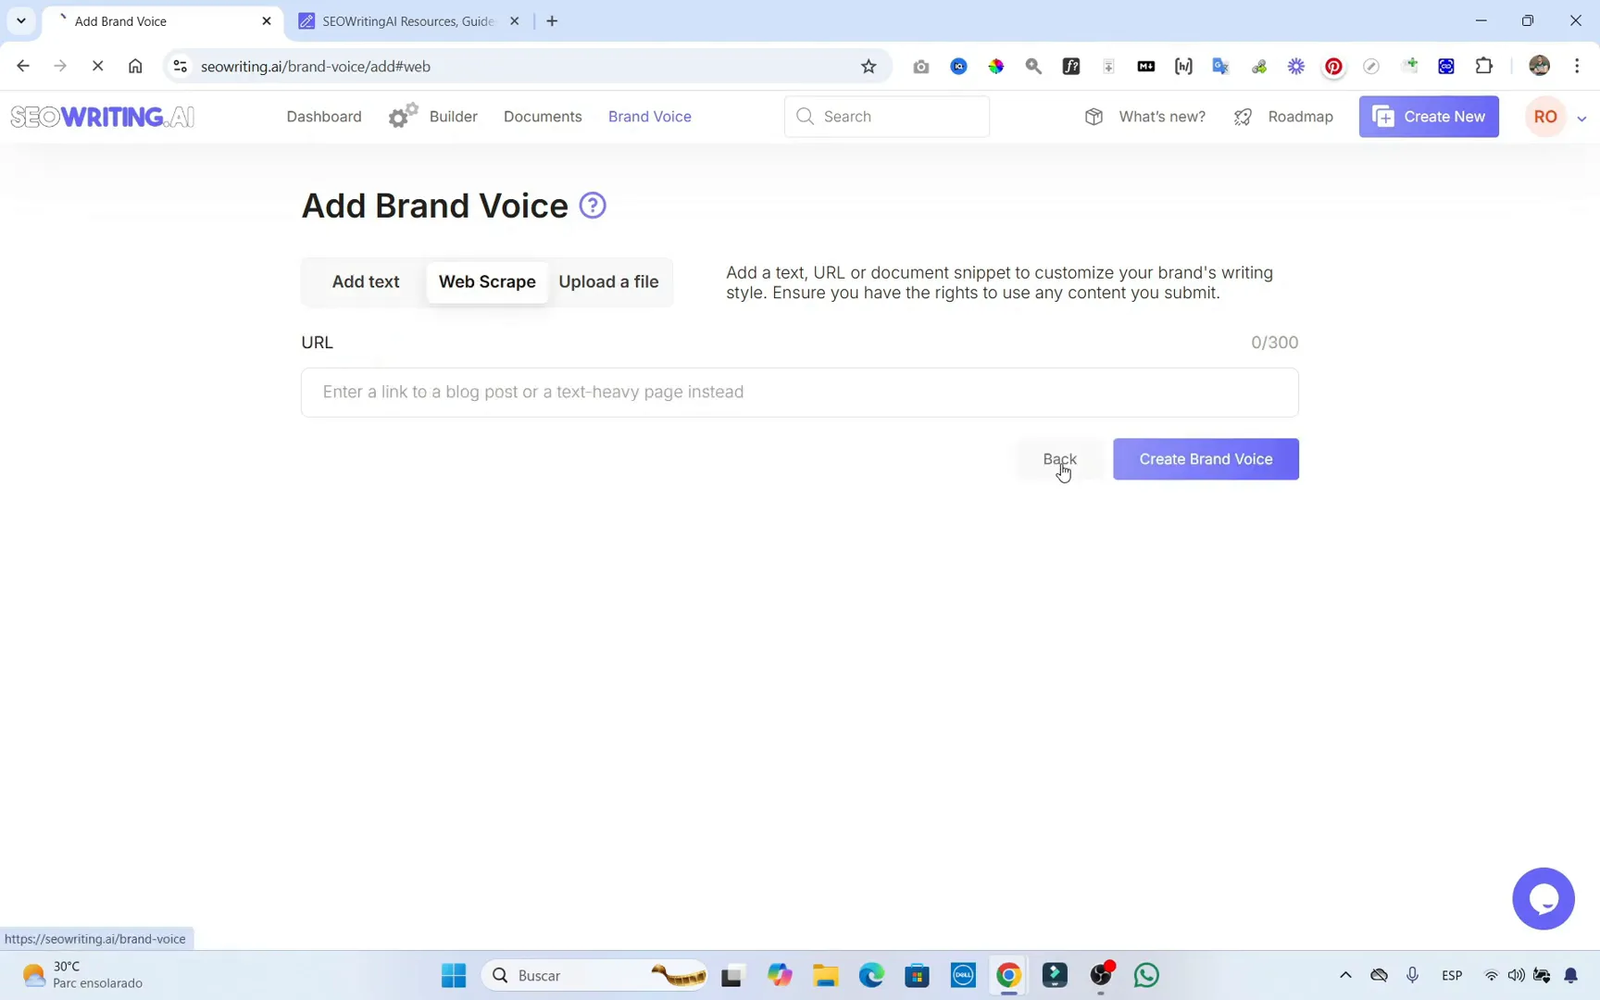The height and width of the screenshot is (1000, 1600).
Task: Bookmark this page with the star
Action: (x=869, y=66)
